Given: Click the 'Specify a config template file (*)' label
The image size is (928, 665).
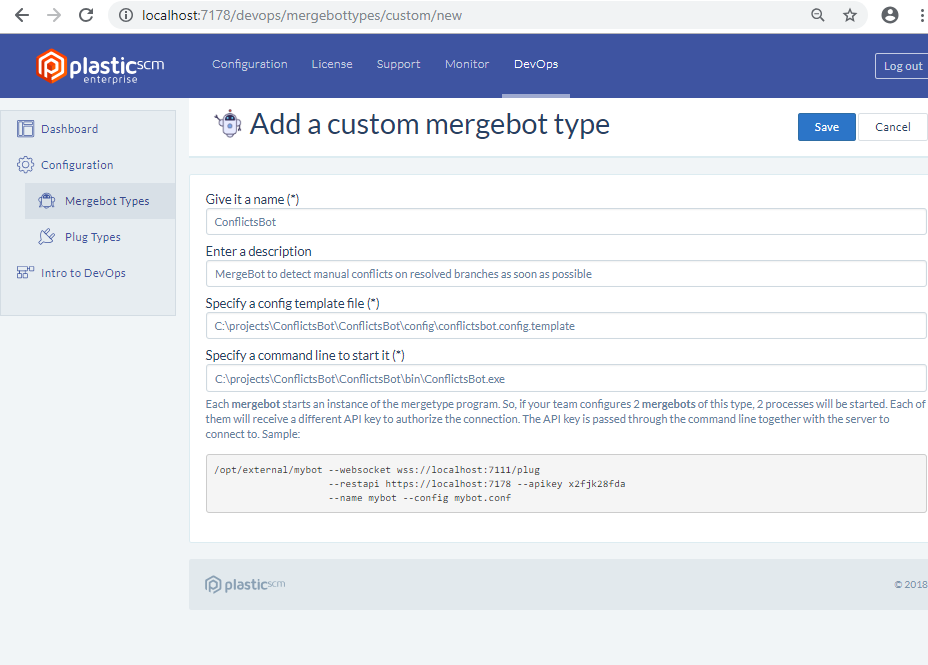Looking at the screenshot, I should (292, 304).
